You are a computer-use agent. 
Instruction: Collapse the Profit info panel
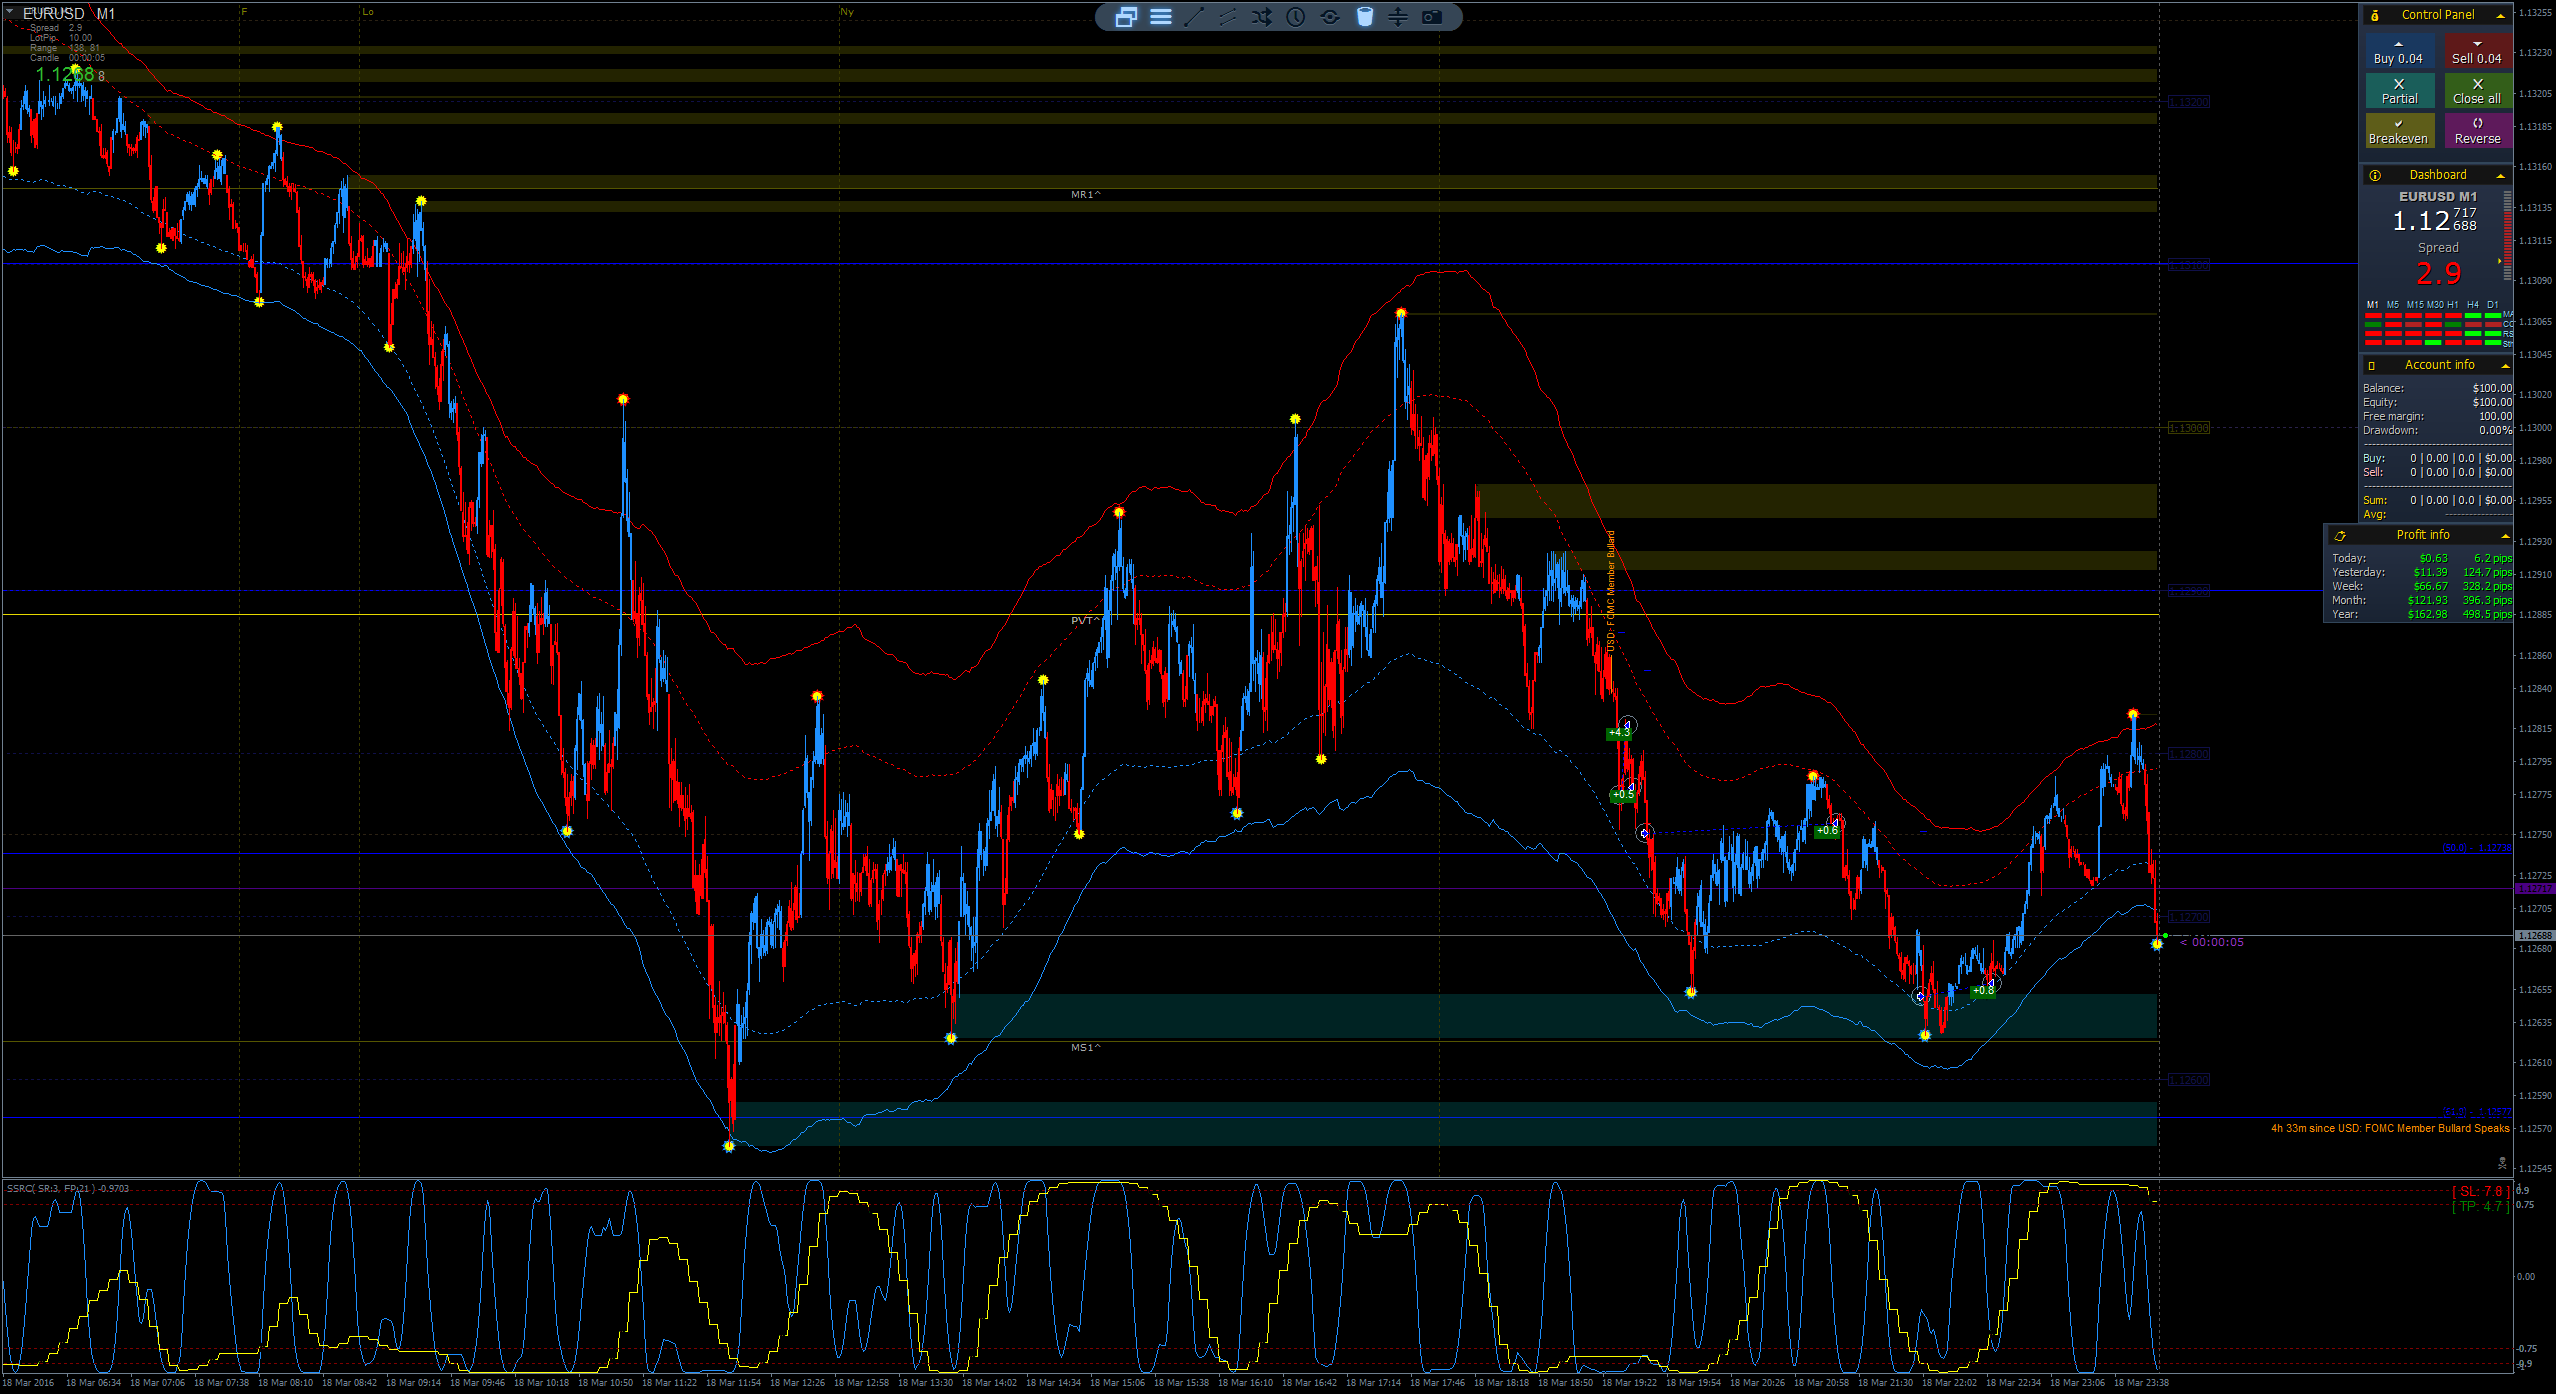pyautogui.click(x=2505, y=536)
